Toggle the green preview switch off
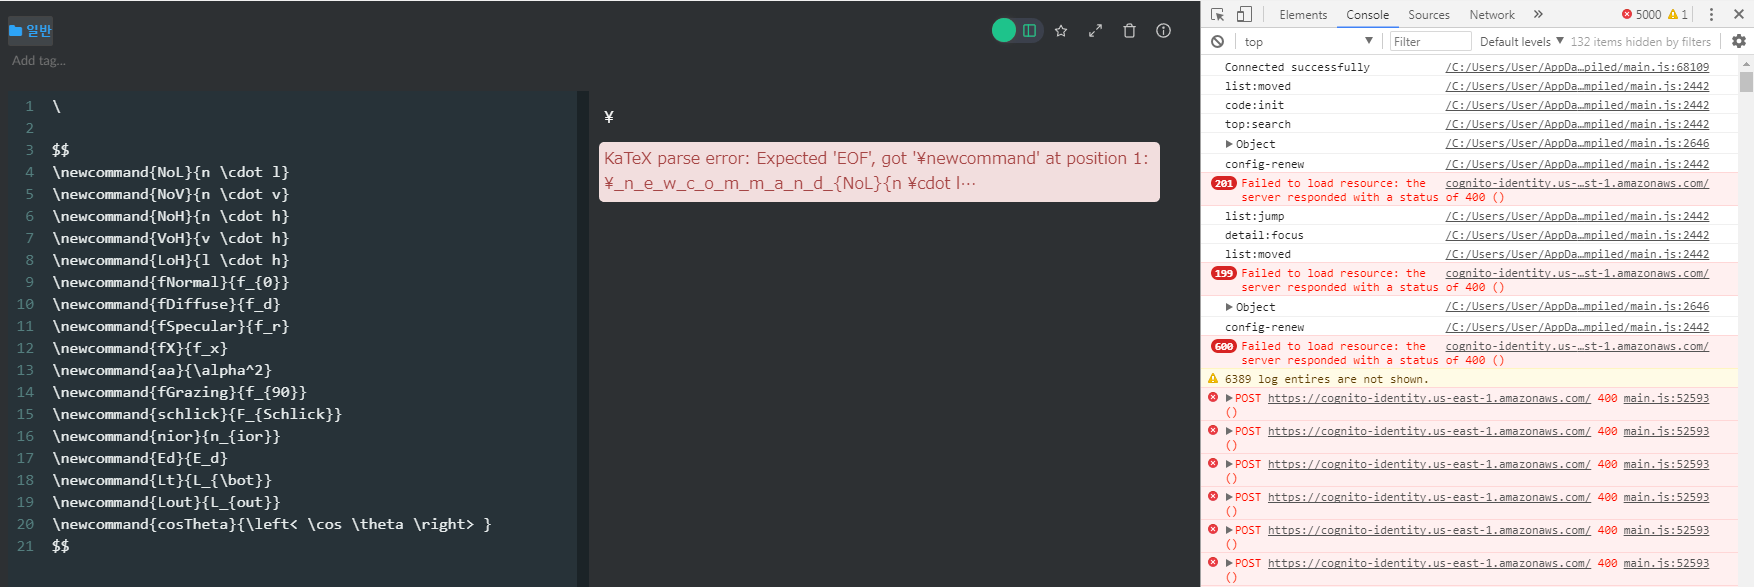The width and height of the screenshot is (1754, 587). pos(1003,31)
